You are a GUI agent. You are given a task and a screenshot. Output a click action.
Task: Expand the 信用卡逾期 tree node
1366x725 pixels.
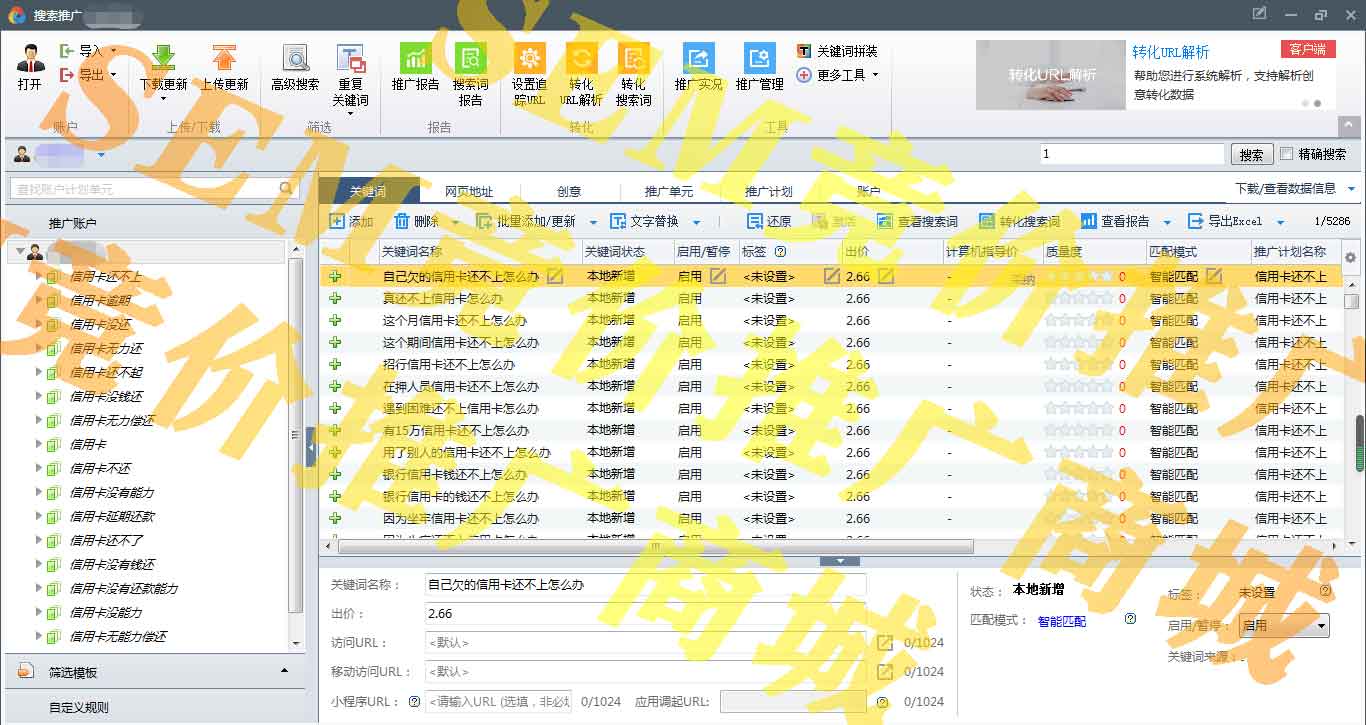pos(39,300)
